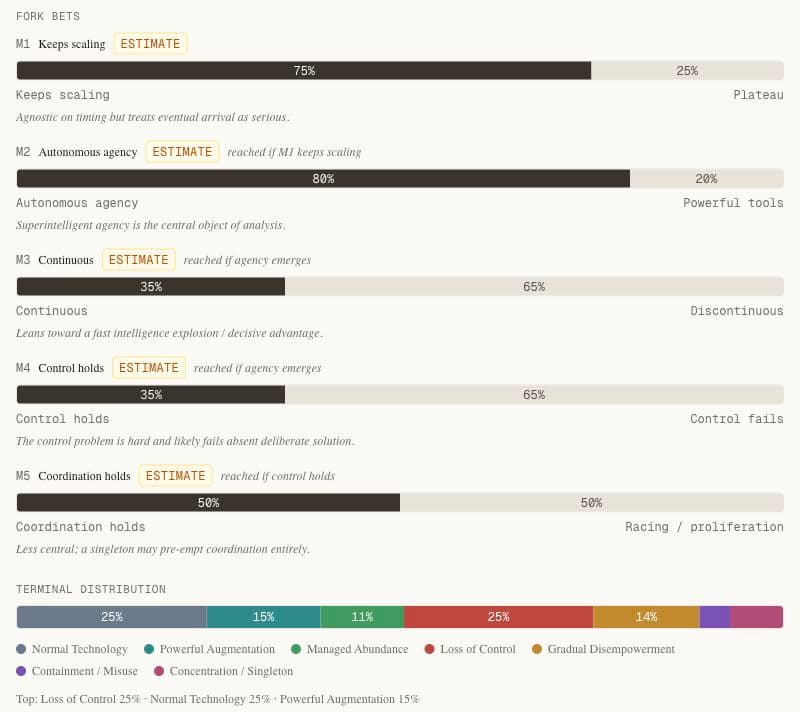Click the teal 15% Powerful Augmentation segment
This screenshot has height=712, width=800.
[263, 617]
